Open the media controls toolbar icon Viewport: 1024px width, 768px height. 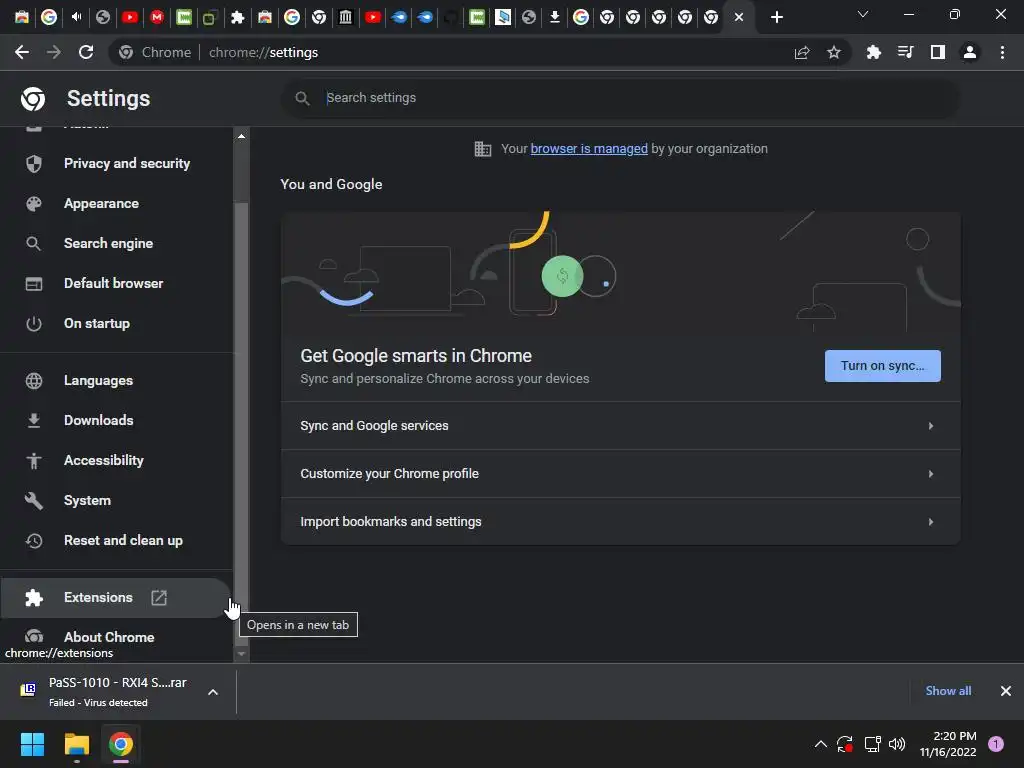tap(905, 52)
